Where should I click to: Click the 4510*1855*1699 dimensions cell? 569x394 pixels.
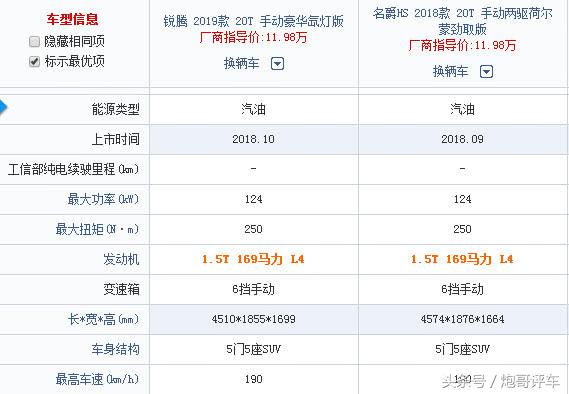(253, 319)
